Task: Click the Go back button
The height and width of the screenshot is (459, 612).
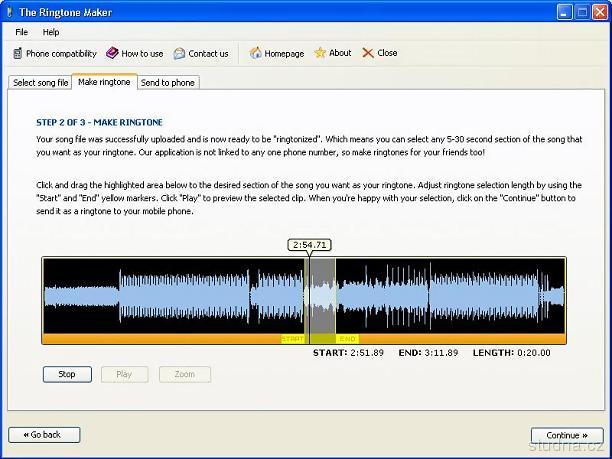Action: 44,435
